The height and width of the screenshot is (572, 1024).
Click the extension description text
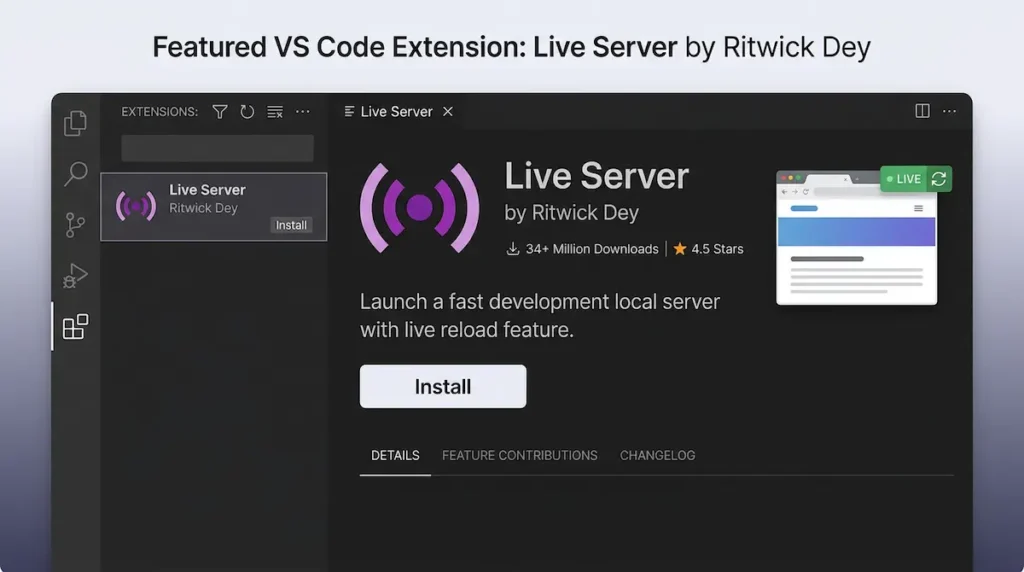click(x=539, y=315)
